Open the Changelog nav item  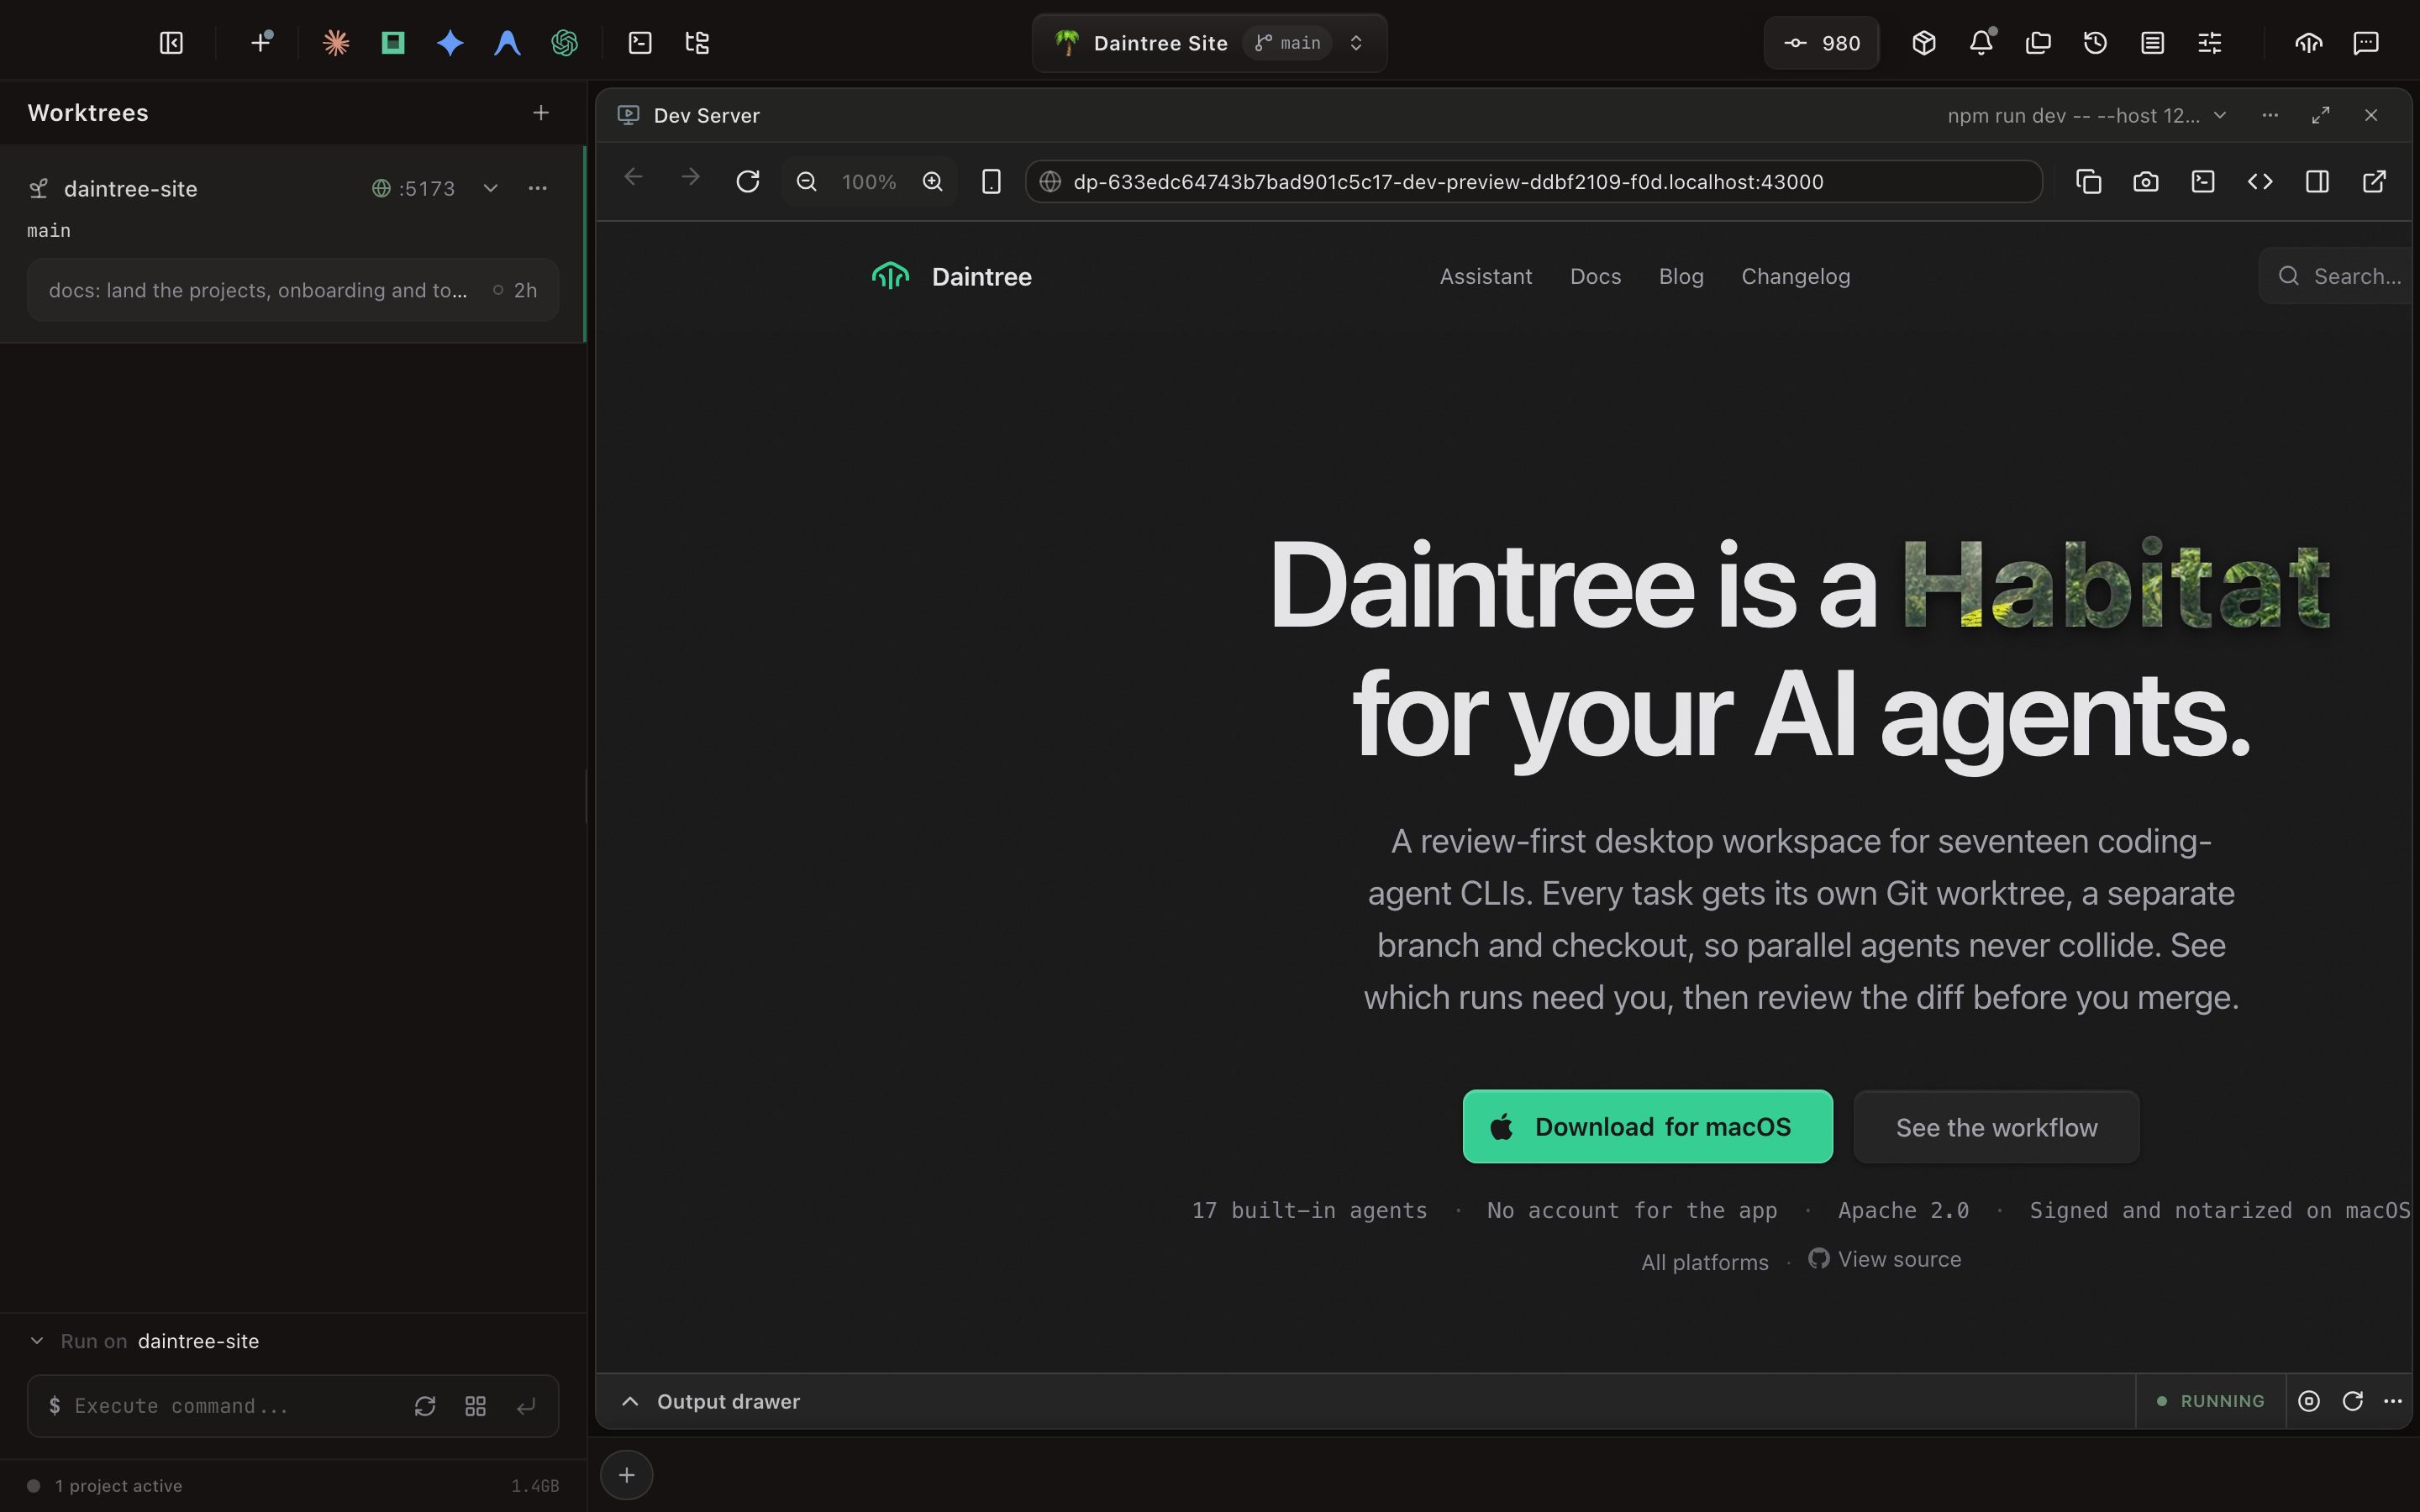tap(1796, 276)
